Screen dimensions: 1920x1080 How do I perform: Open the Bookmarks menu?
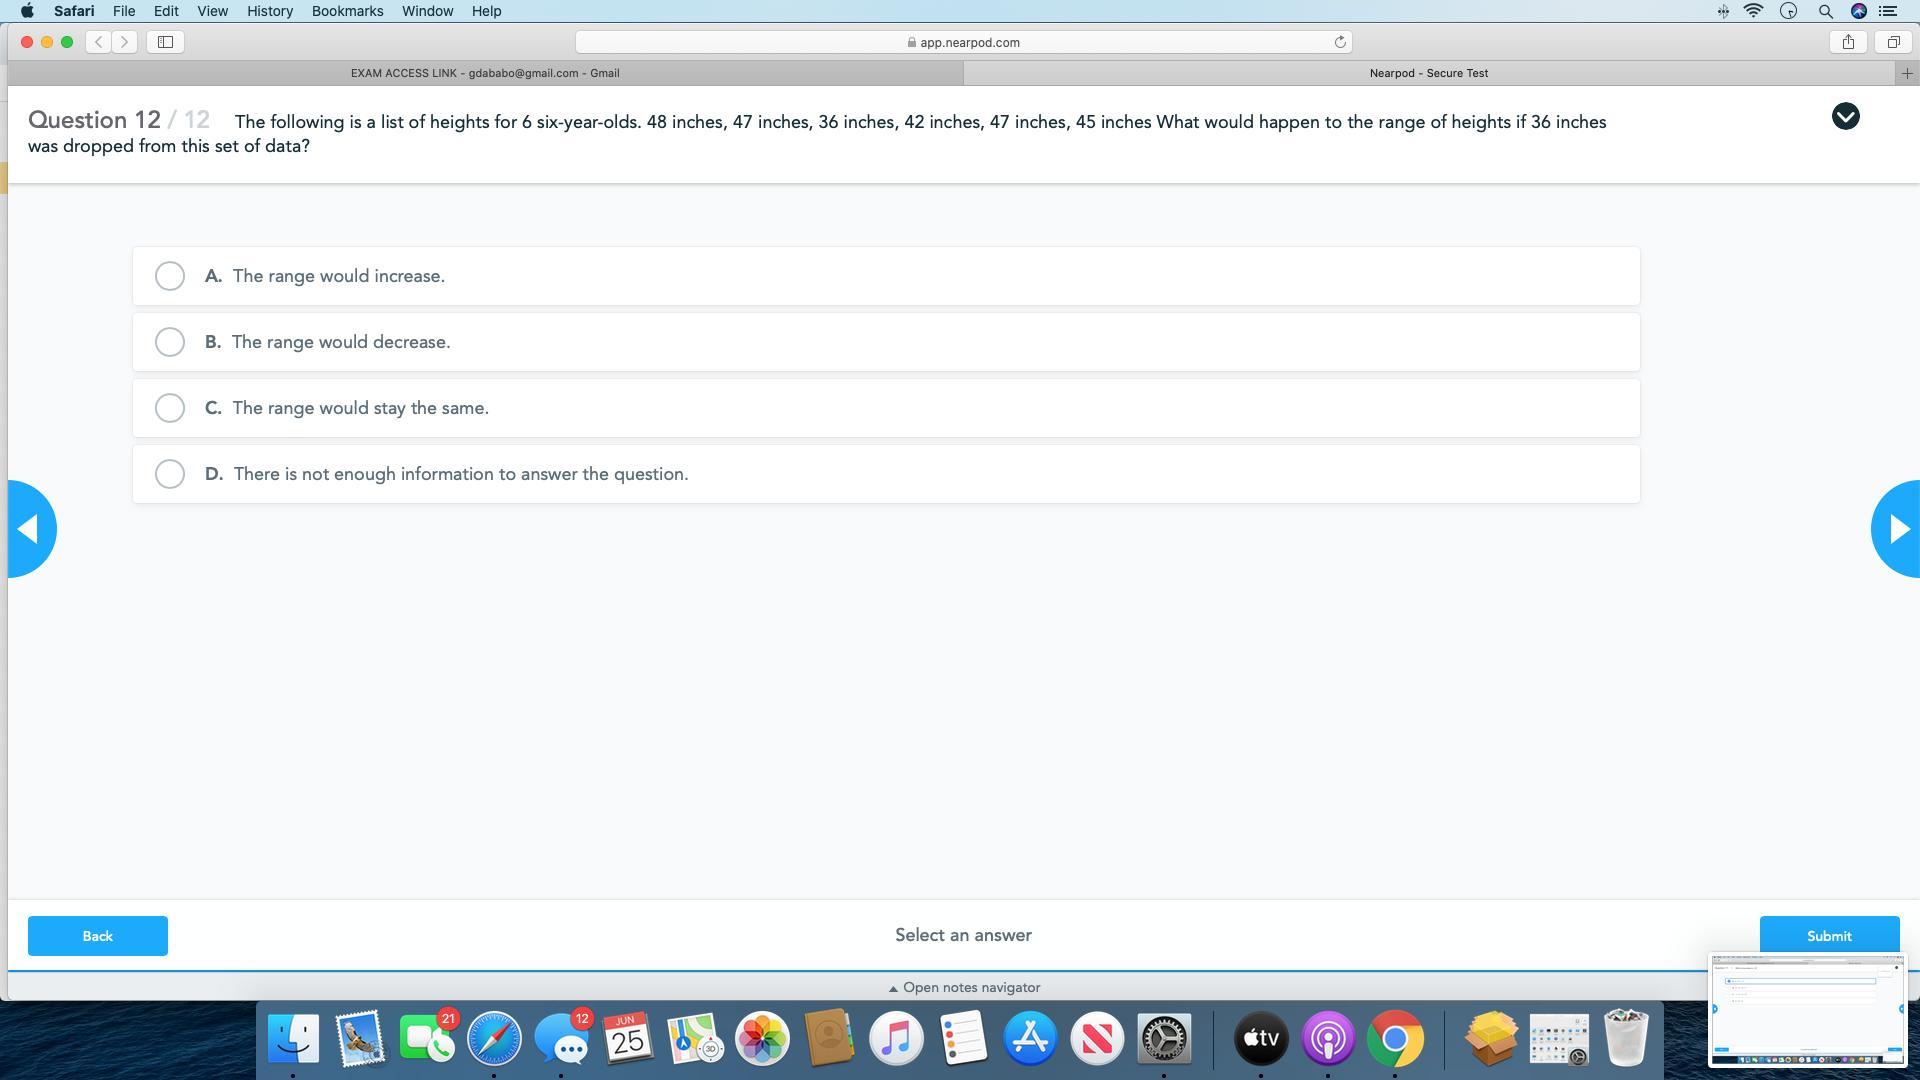point(347,11)
